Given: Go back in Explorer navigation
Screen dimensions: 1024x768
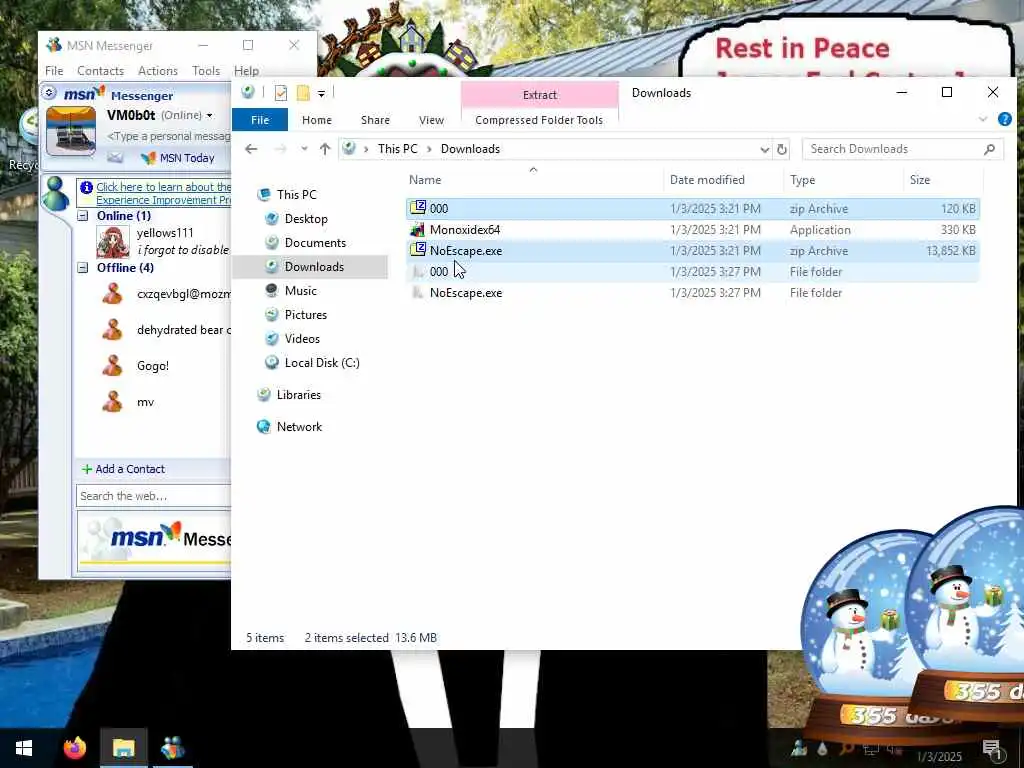Looking at the screenshot, I should pos(251,149).
